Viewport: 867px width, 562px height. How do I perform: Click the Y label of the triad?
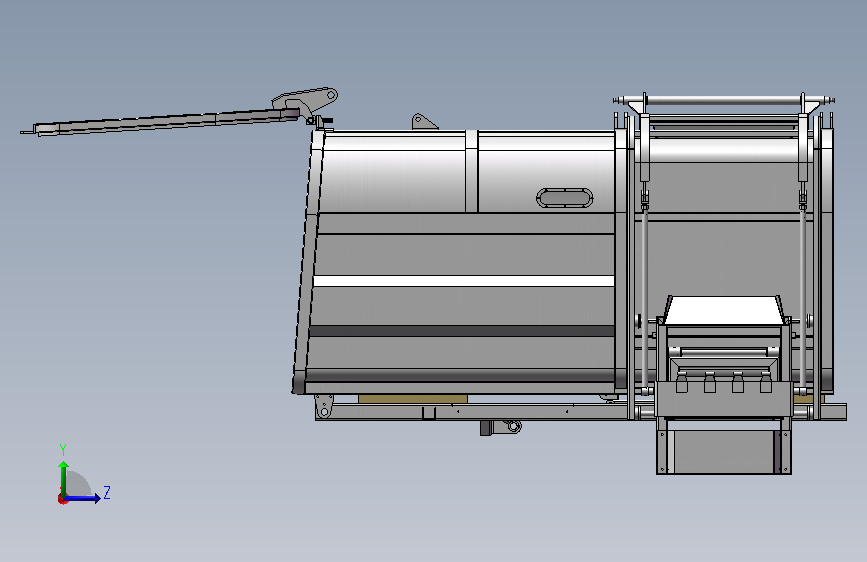coord(63,449)
